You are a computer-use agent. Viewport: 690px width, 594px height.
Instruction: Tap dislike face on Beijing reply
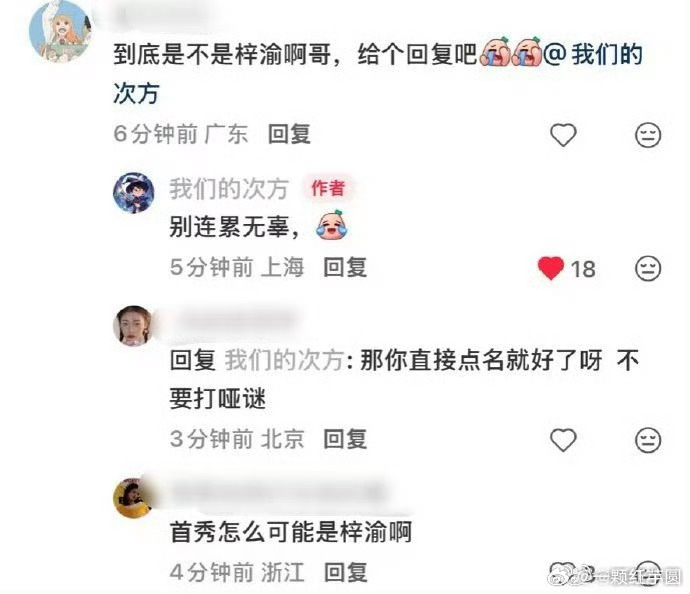(648, 440)
